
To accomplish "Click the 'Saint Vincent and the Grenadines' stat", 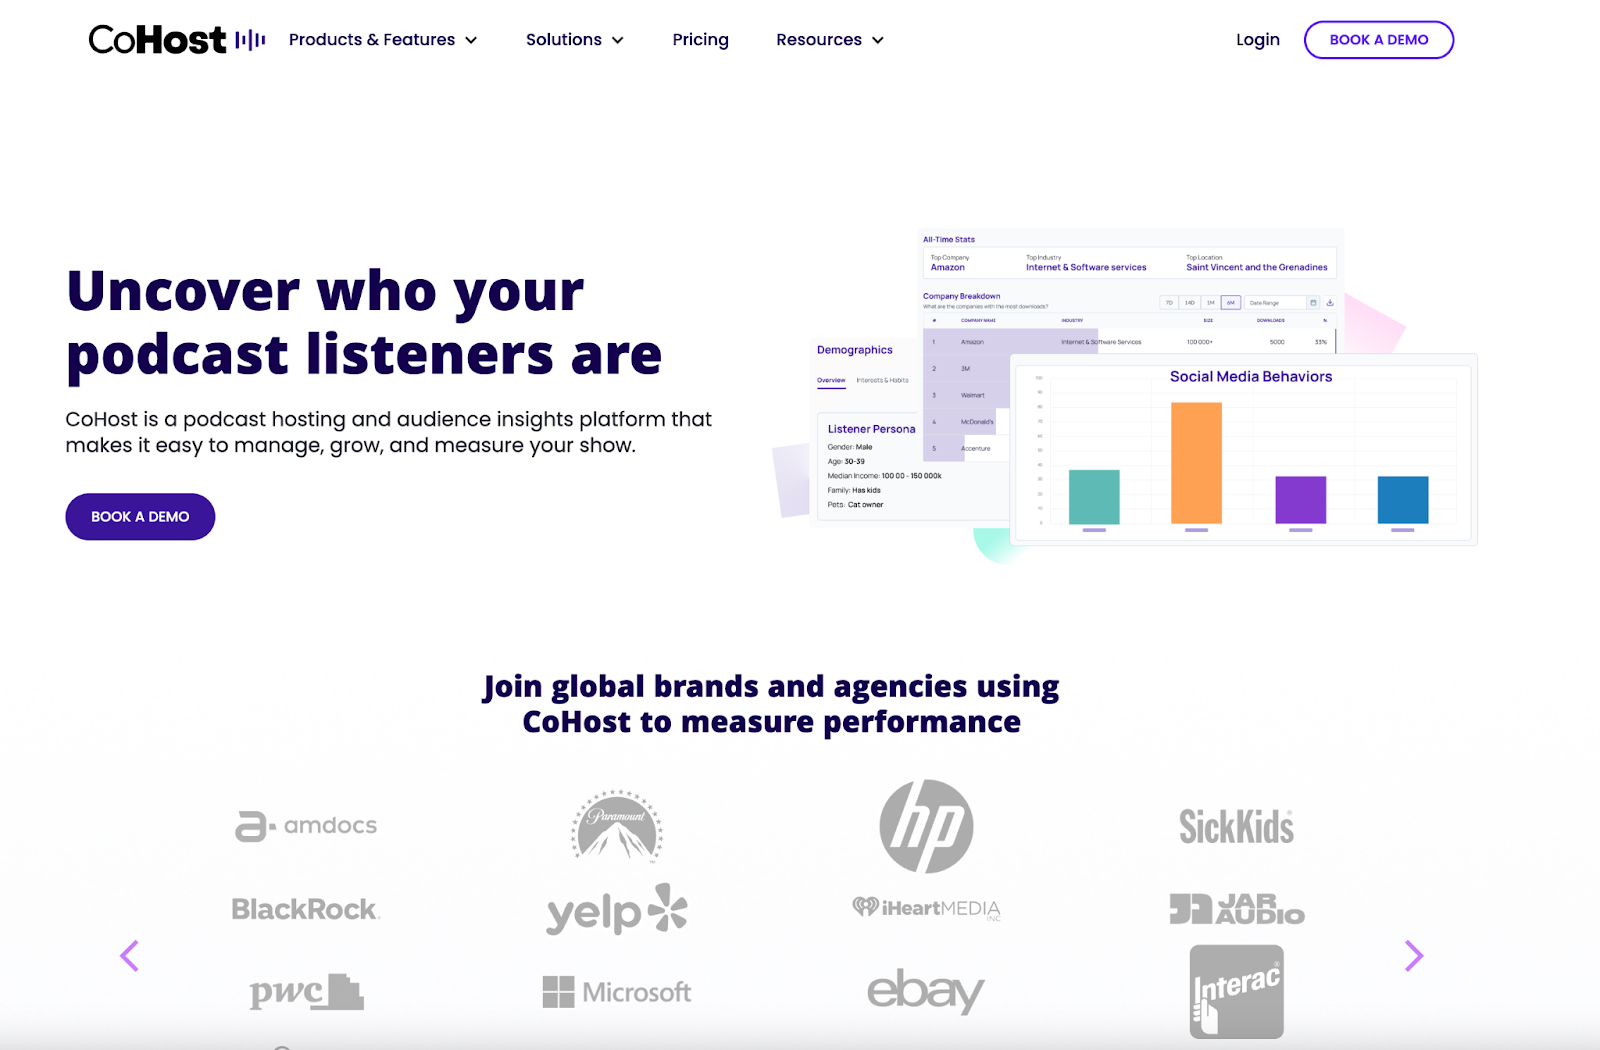I will (1257, 267).
